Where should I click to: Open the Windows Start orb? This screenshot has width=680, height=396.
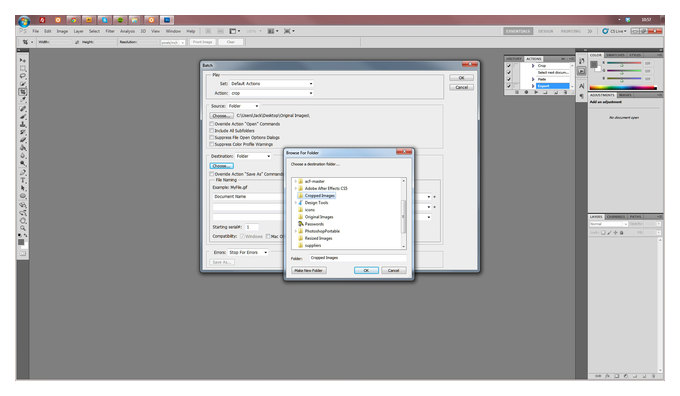point(24,21)
